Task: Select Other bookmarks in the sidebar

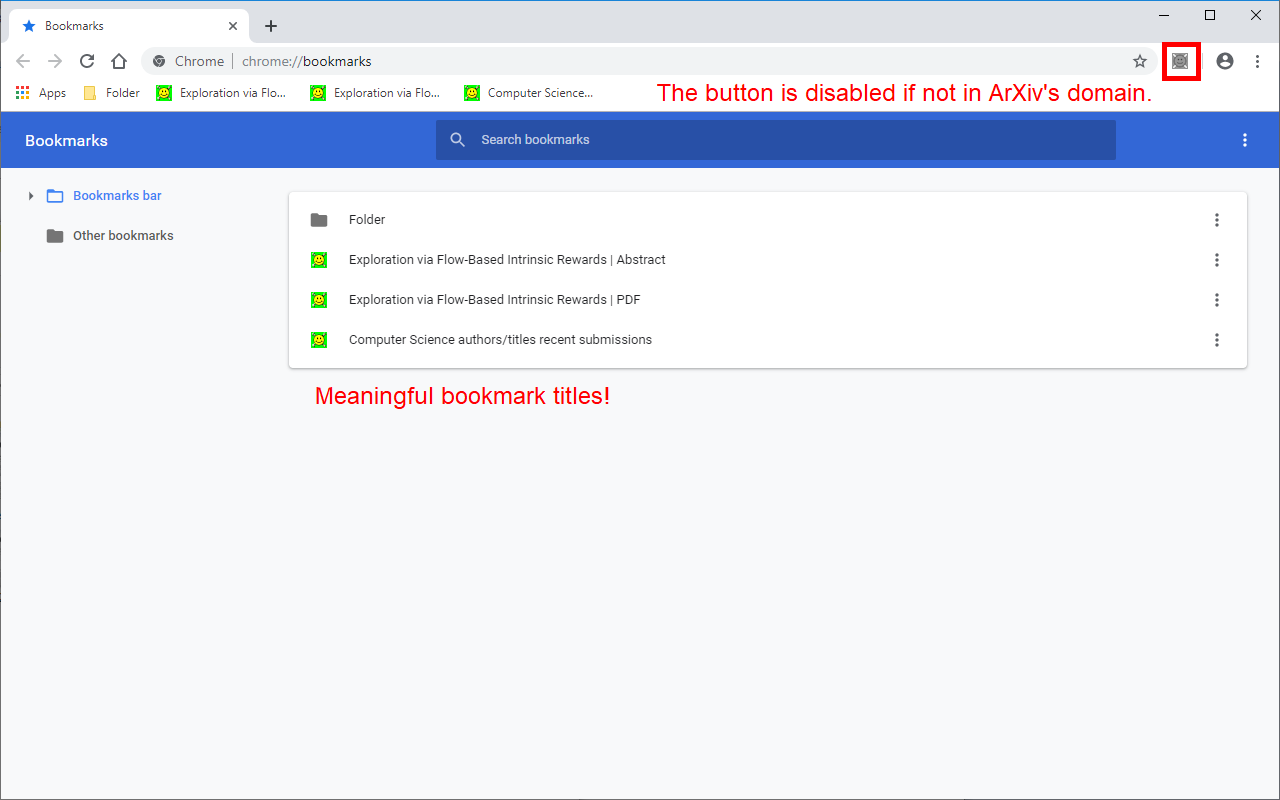Action: pos(122,235)
